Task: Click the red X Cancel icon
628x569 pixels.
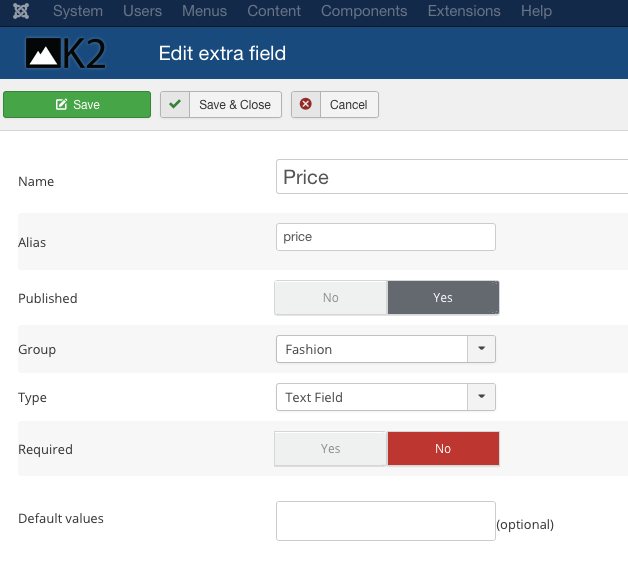Action: coord(306,104)
